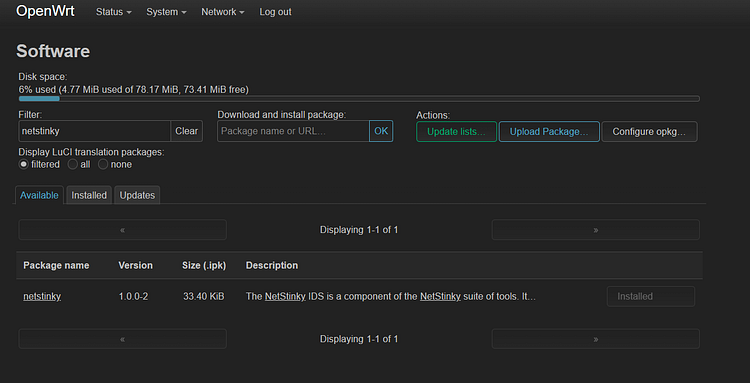750x383 pixels.
Task: Click the Description column header
Action: click(x=272, y=265)
